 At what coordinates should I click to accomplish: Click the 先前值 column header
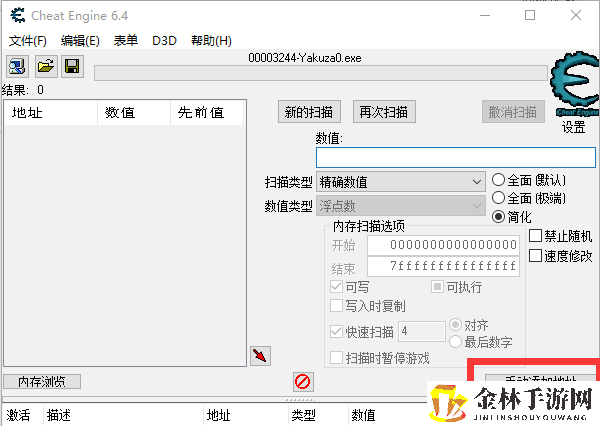point(207,113)
